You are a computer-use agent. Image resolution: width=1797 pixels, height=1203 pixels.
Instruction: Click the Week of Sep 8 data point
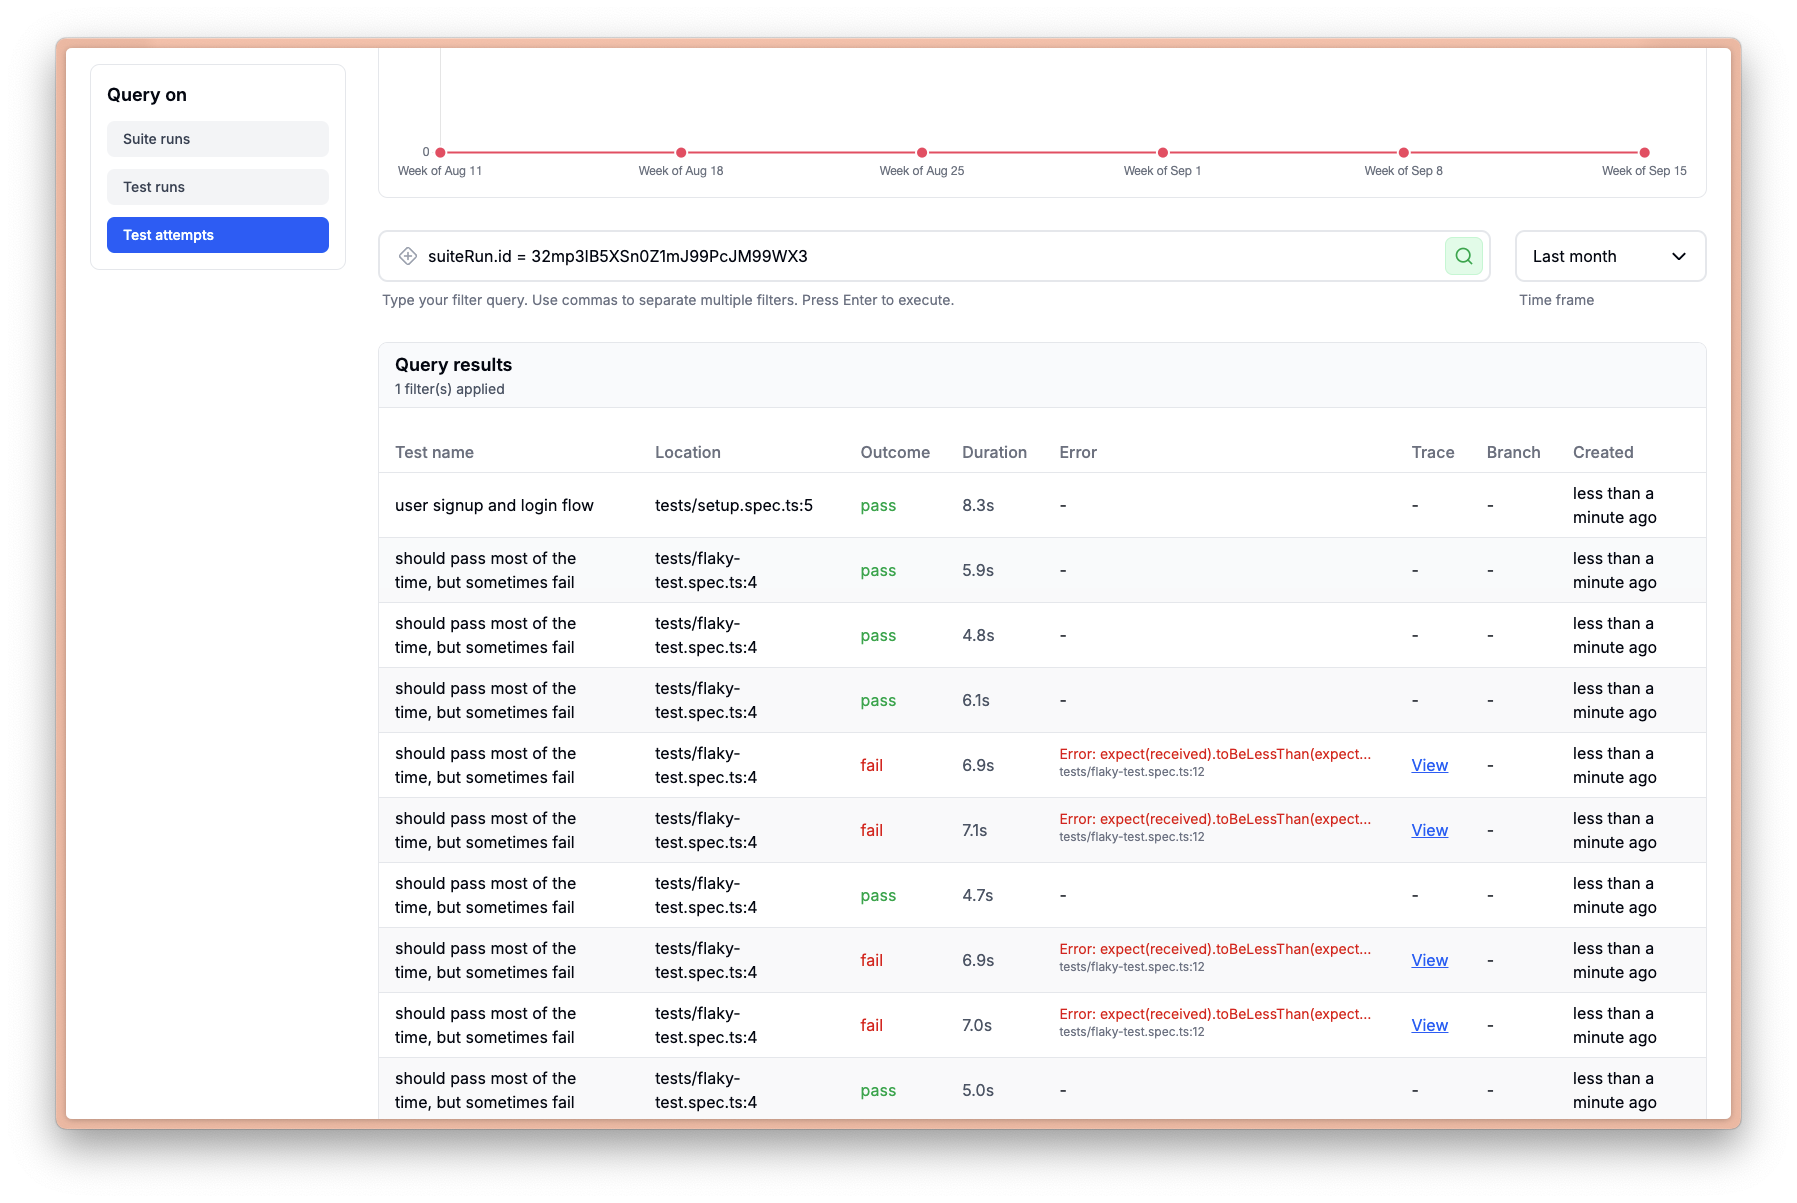pos(1403,153)
